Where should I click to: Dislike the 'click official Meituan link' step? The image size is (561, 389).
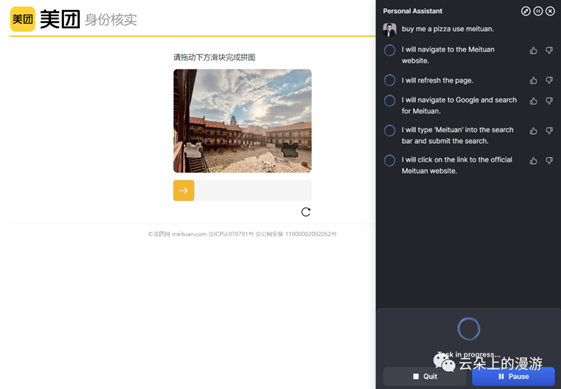(x=549, y=161)
